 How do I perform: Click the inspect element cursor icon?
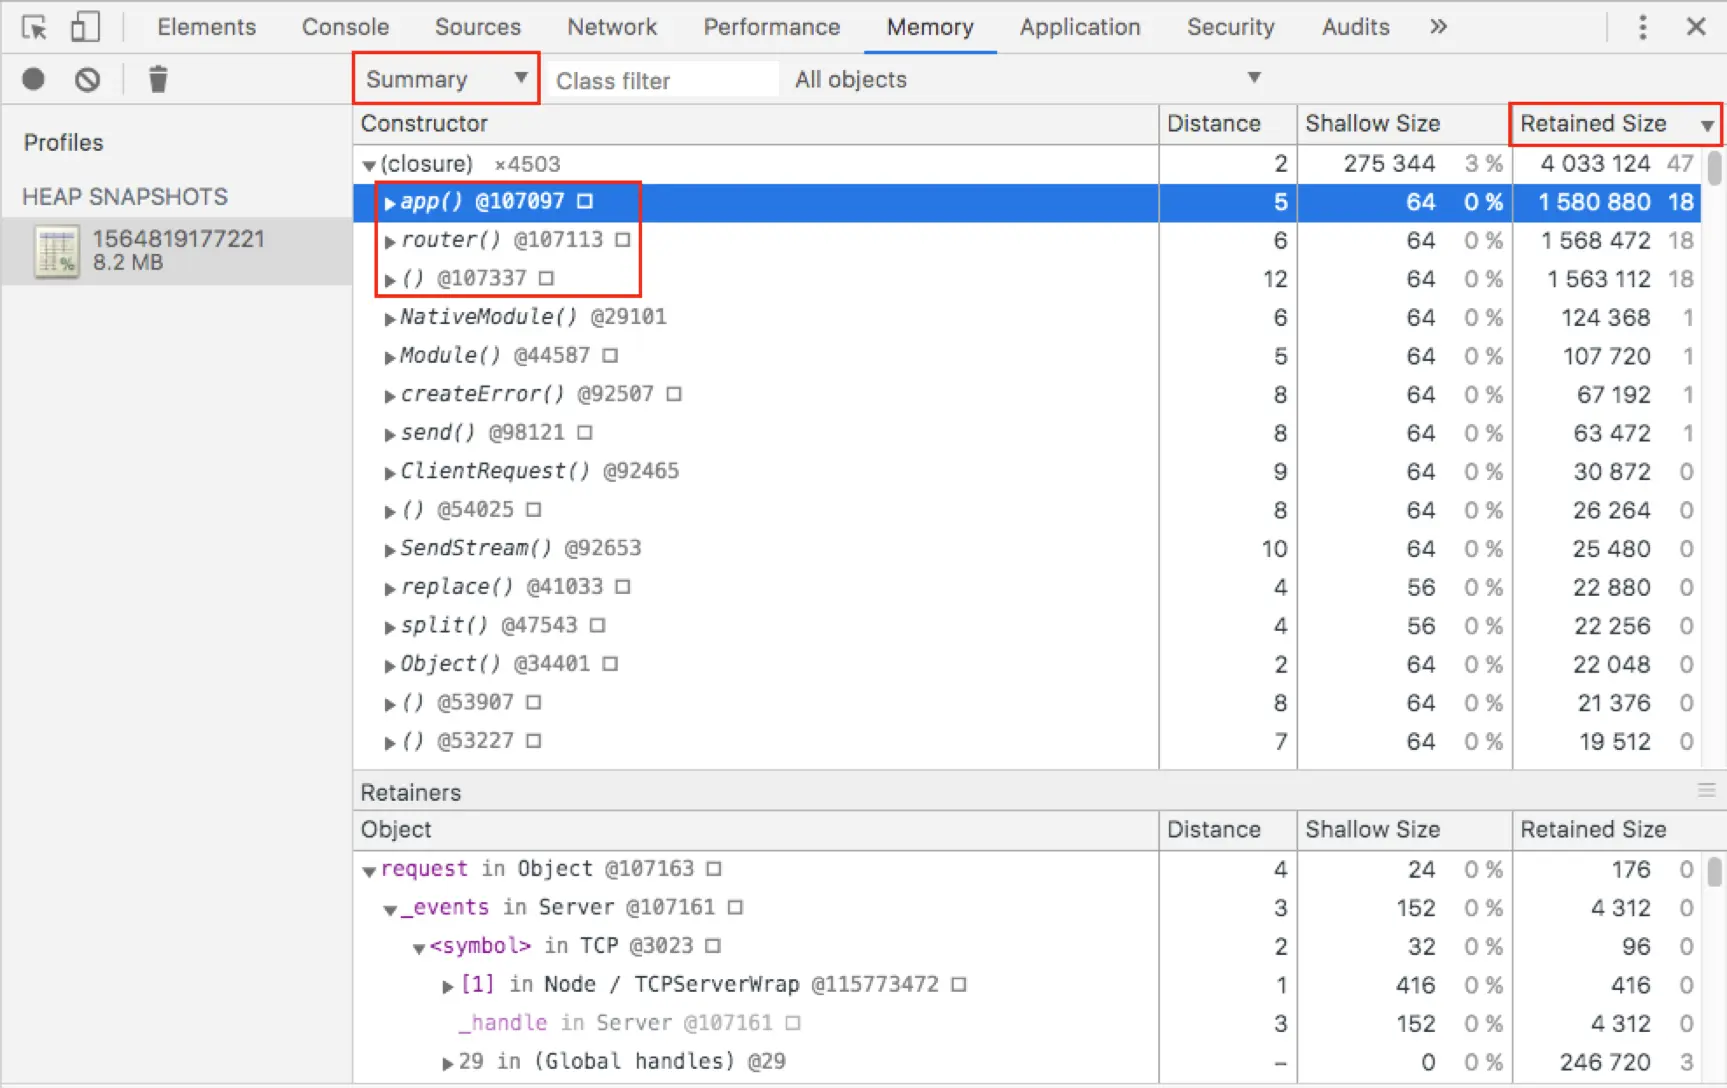tap(34, 27)
